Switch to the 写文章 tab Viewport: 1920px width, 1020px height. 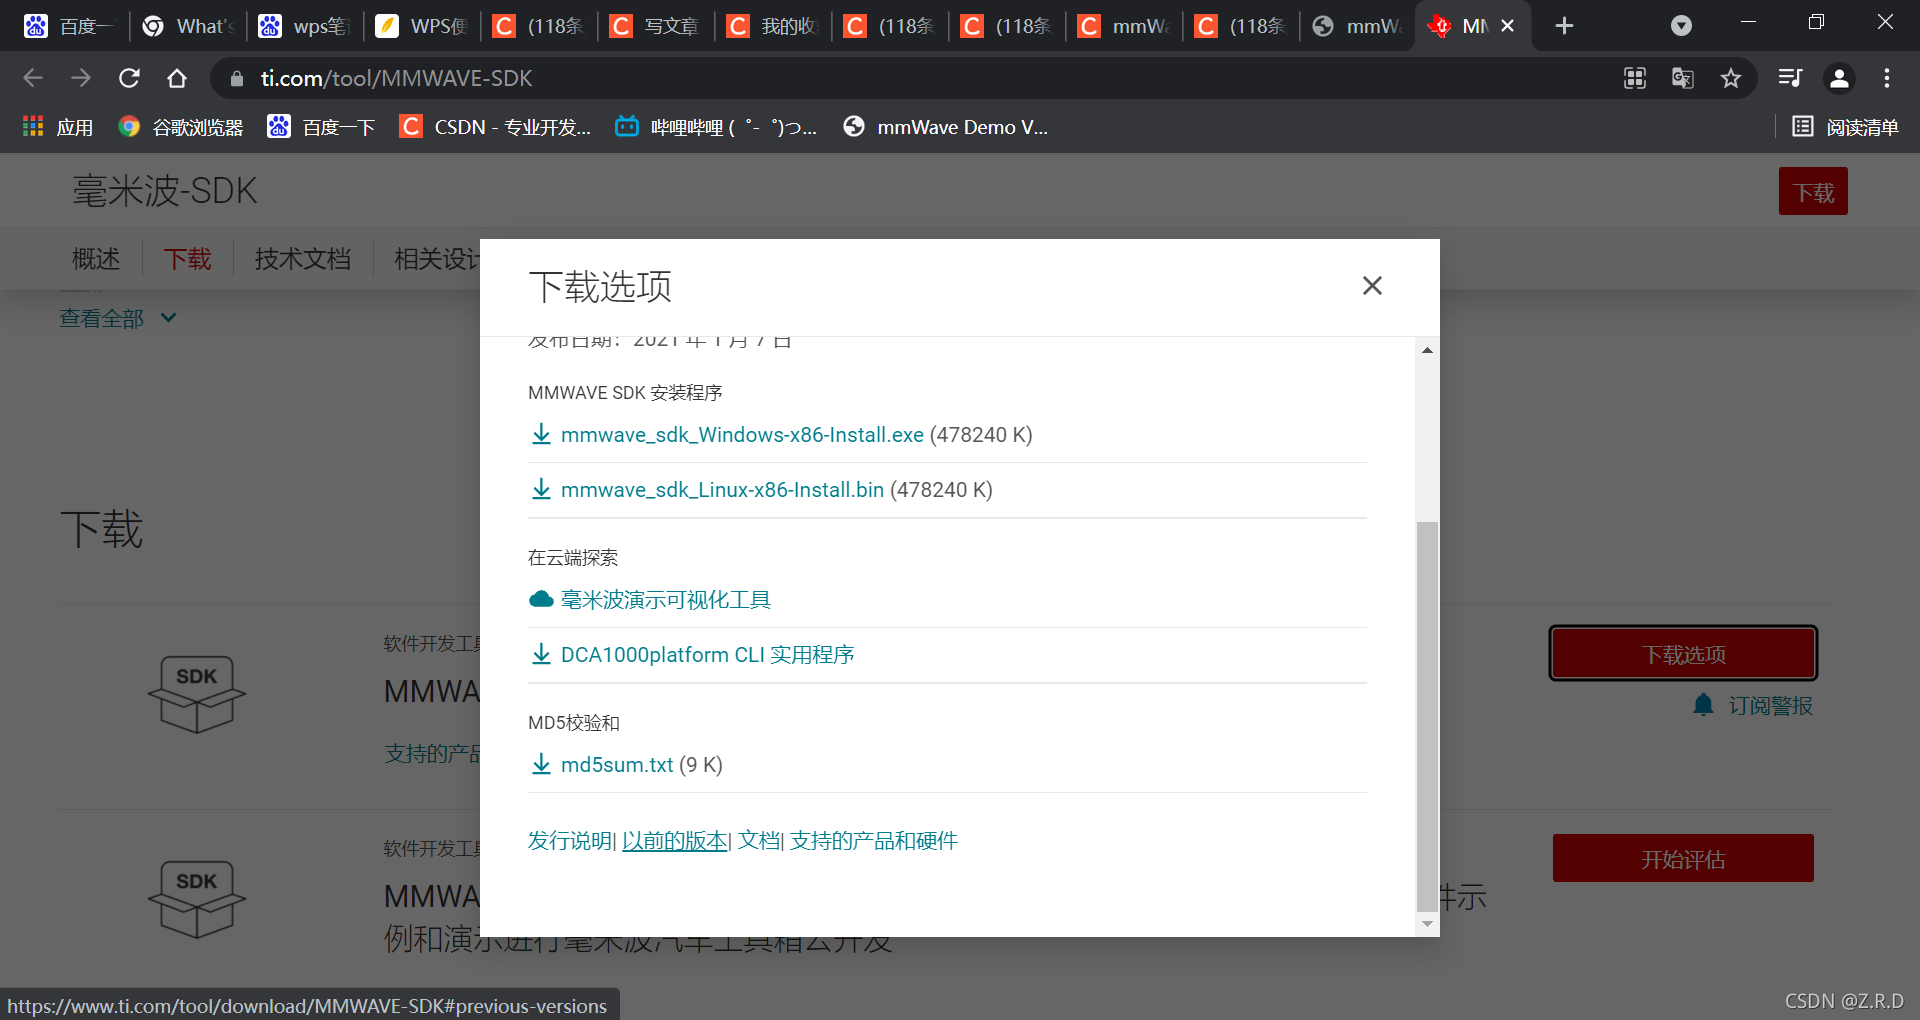(656, 26)
